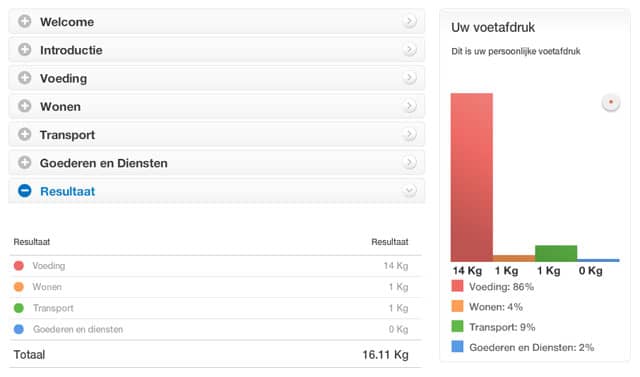Click the blue dot for Goederen en diensten
This screenshot has width=640, height=377.
click(19, 329)
